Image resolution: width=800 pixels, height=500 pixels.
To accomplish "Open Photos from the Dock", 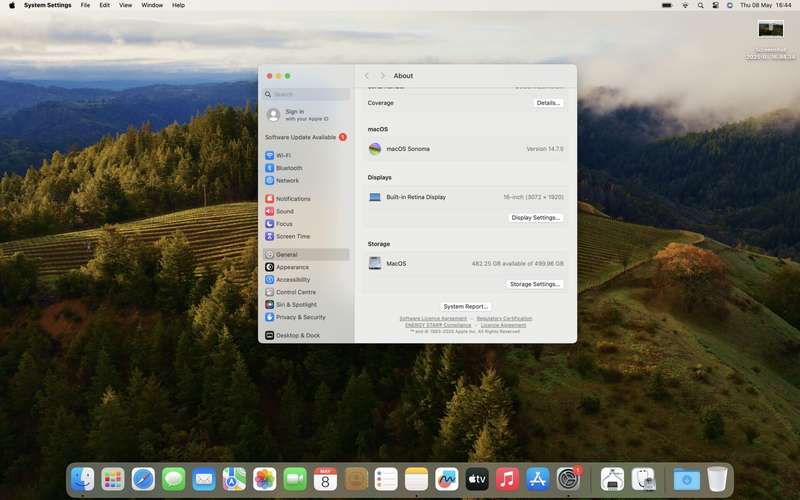I will coord(265,480).
